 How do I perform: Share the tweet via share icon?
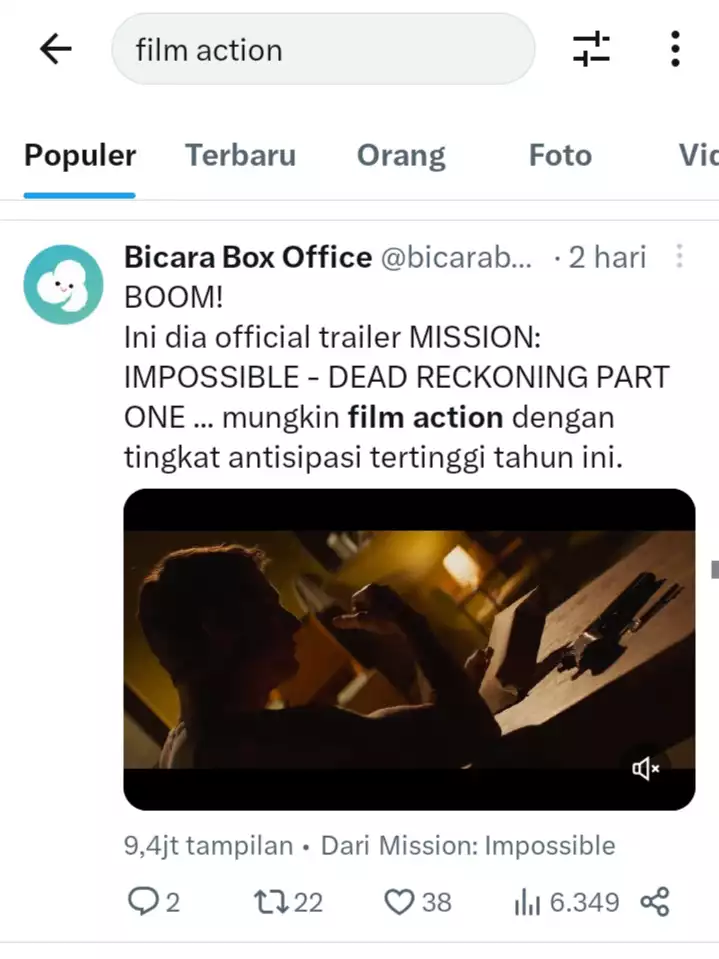655,902
